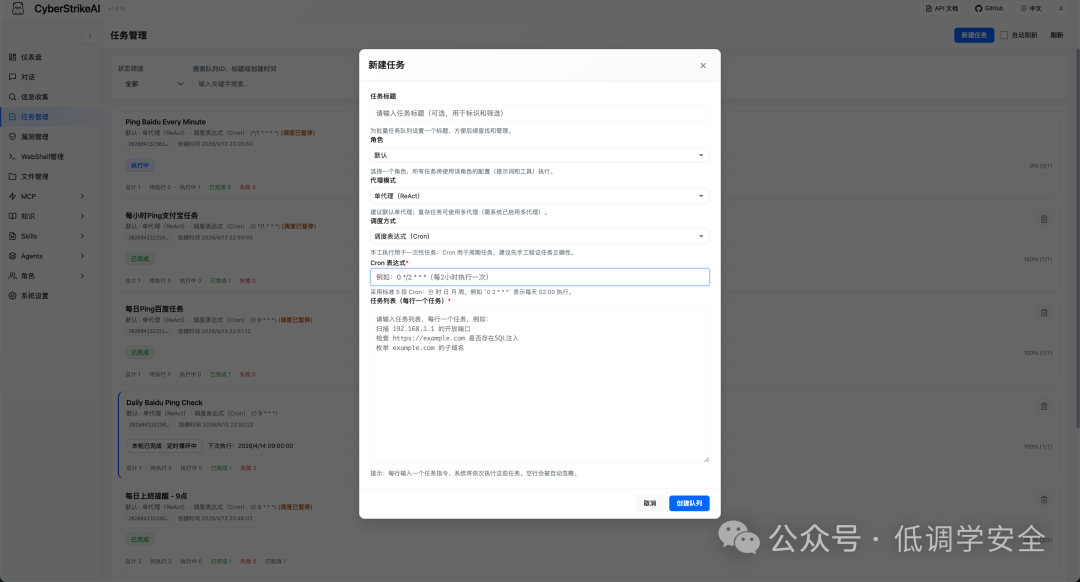Open the 代理模式 dropdown
Viewport: 1080px width, 582px height.
pos(539,196)
